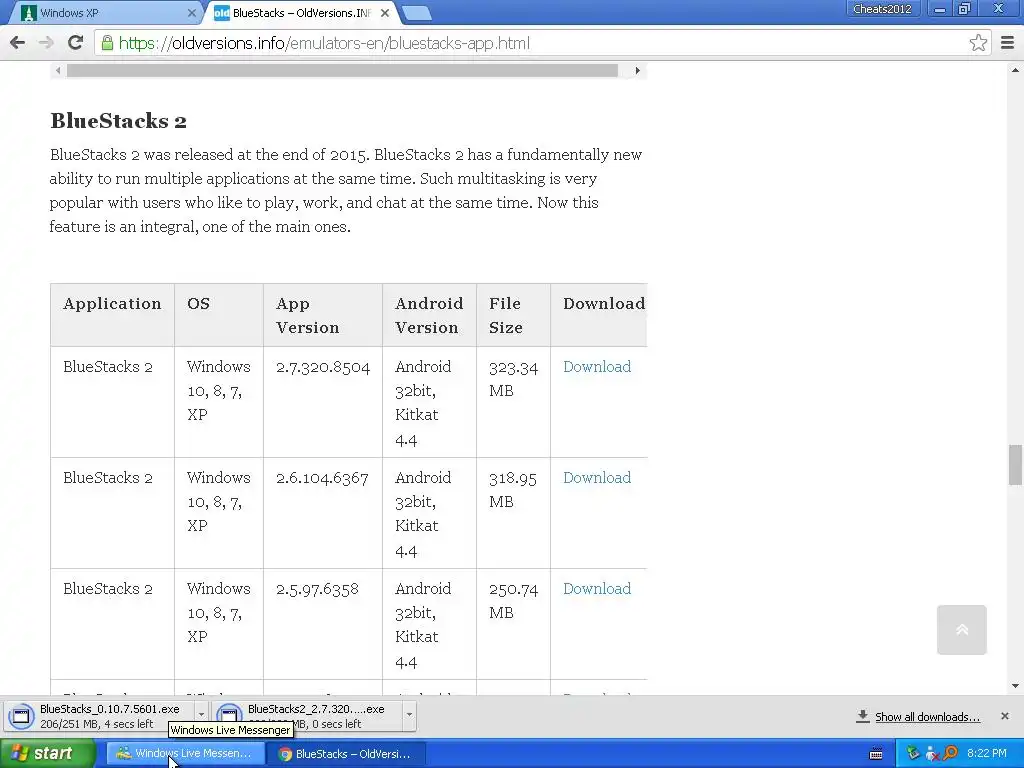Viewport: 1024px width, 768px height.
Task: Click the Cheats2012 profile button
Action: pyautogui.click(x=882, y=9)
